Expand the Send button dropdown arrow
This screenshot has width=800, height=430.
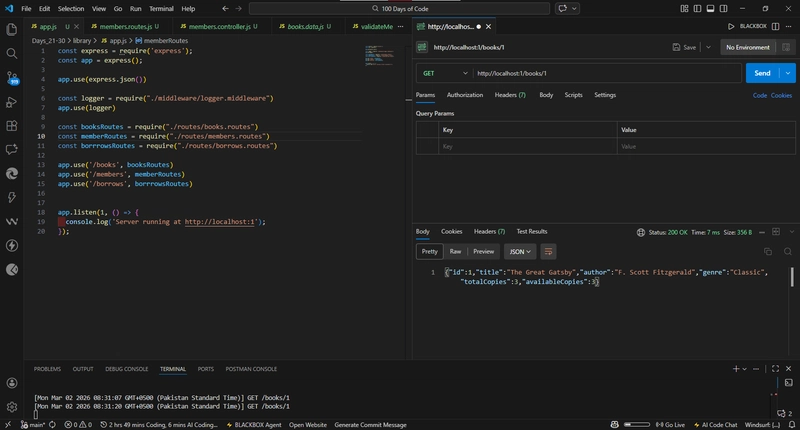click(x=788, y=73)
